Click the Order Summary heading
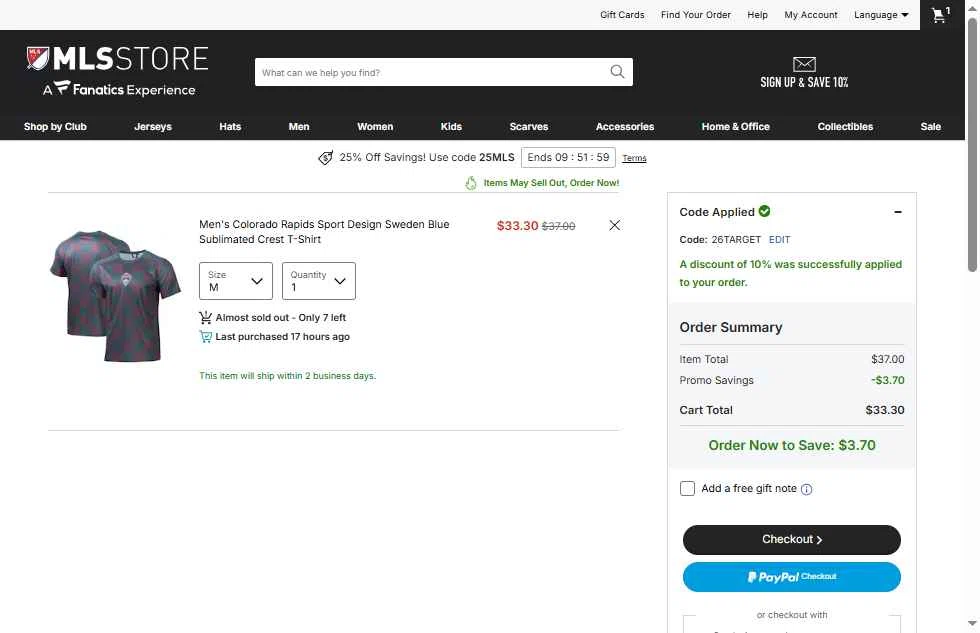 coord(731,327)
